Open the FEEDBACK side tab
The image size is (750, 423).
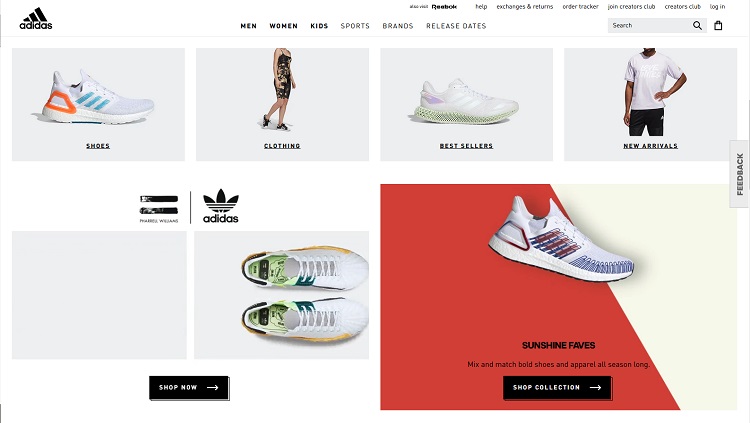(739, 174)
